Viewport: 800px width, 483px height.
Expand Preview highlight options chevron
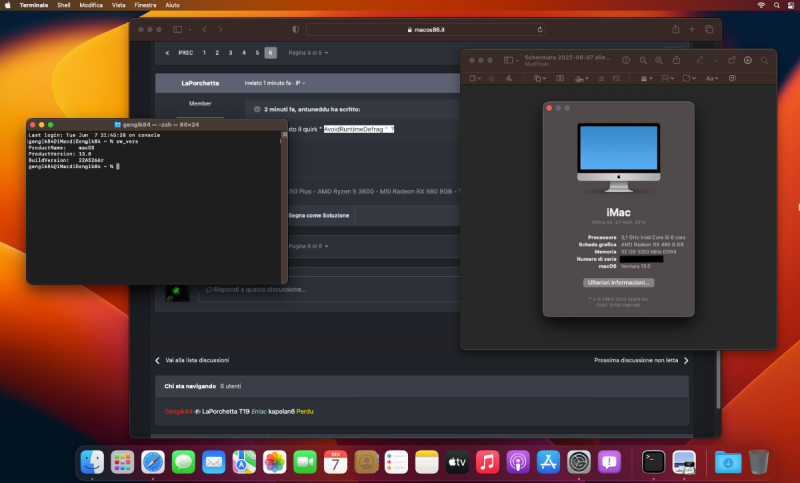click(x=715, y=61)
